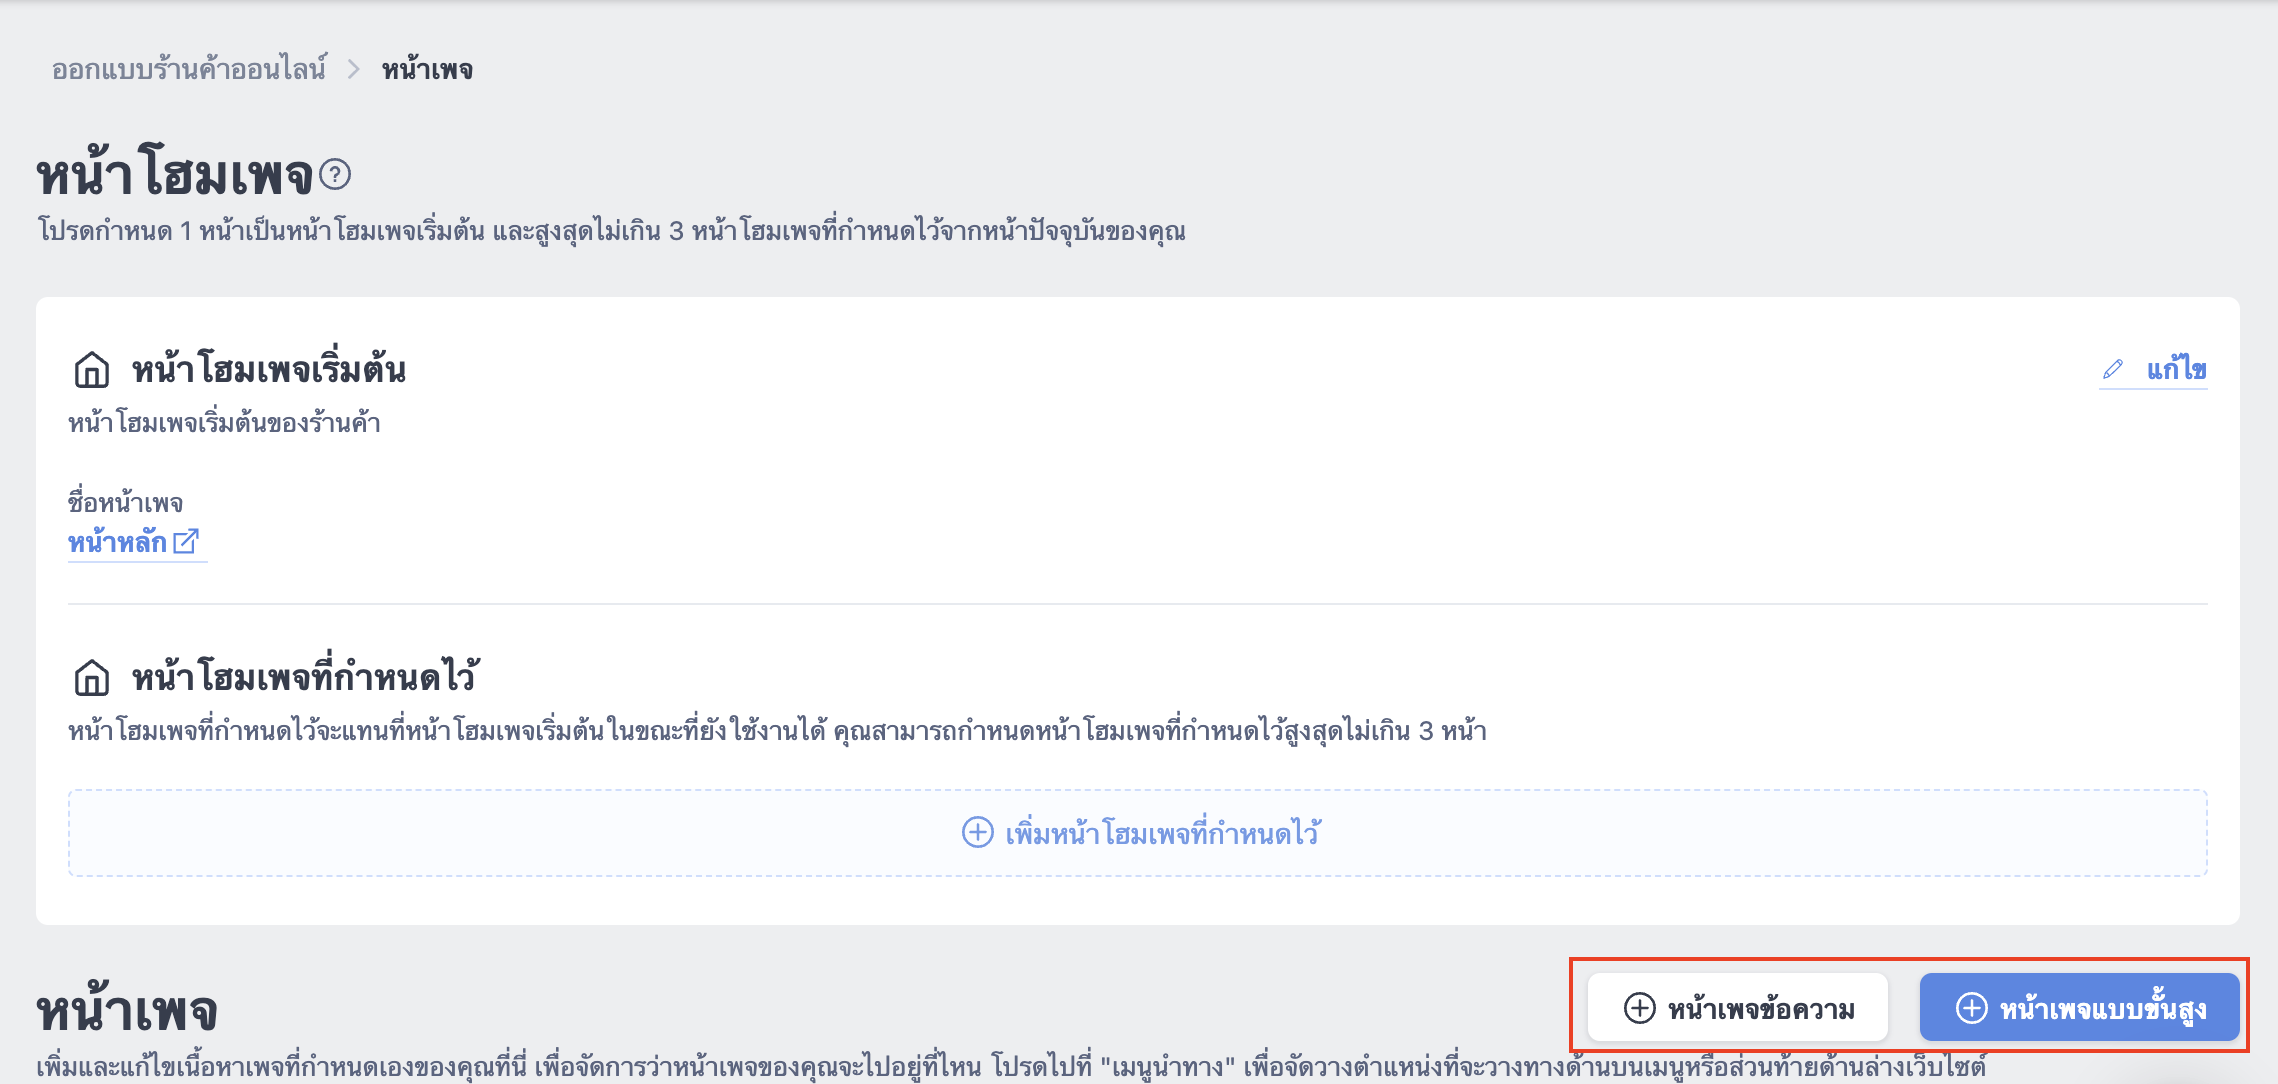Click the home icon beside หน้าโฮมเพจเริ่มต้น
The height and width of the screenshot is (1084, 2278).
tap(92, 369)
